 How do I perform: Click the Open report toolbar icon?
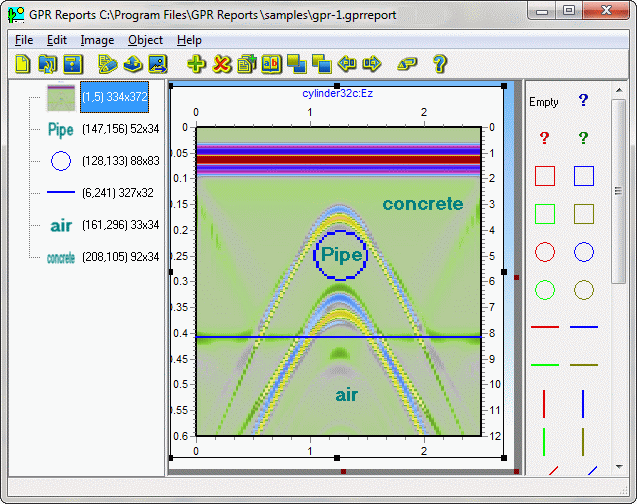pyautogui.click(x=48, y=64)
